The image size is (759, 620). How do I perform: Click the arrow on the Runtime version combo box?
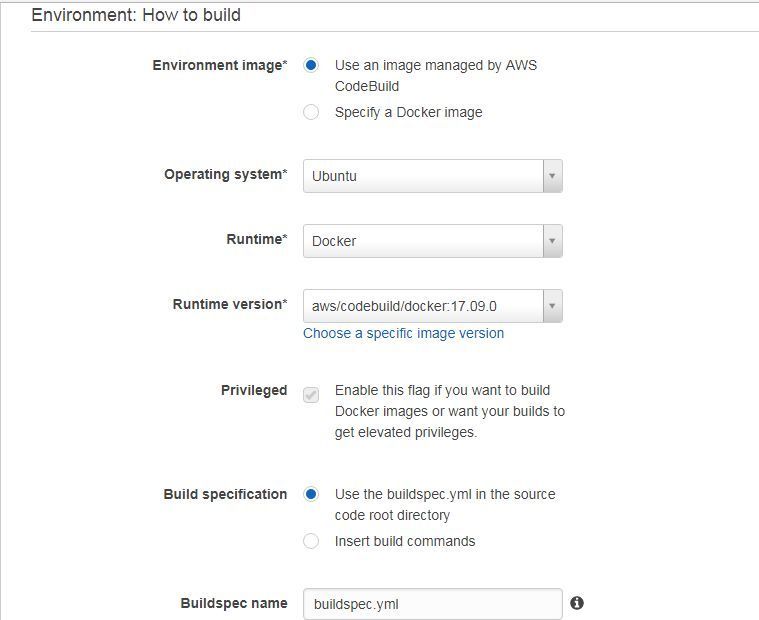552,306
